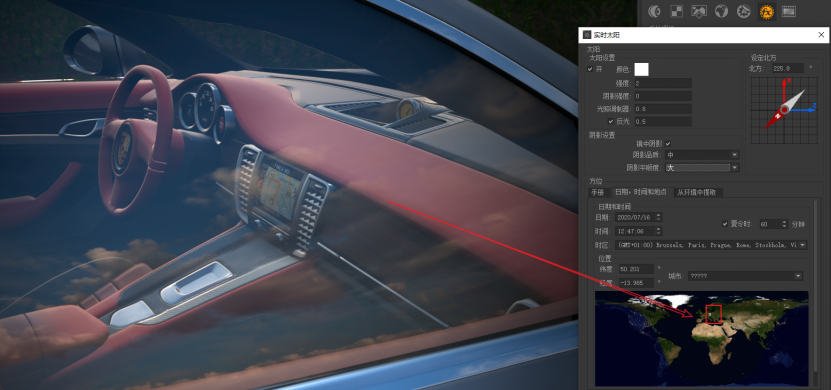The width and height of the screenshot is (831, 390).
Task: Click the 强度 intensity input field
Action: pos(662,83)
